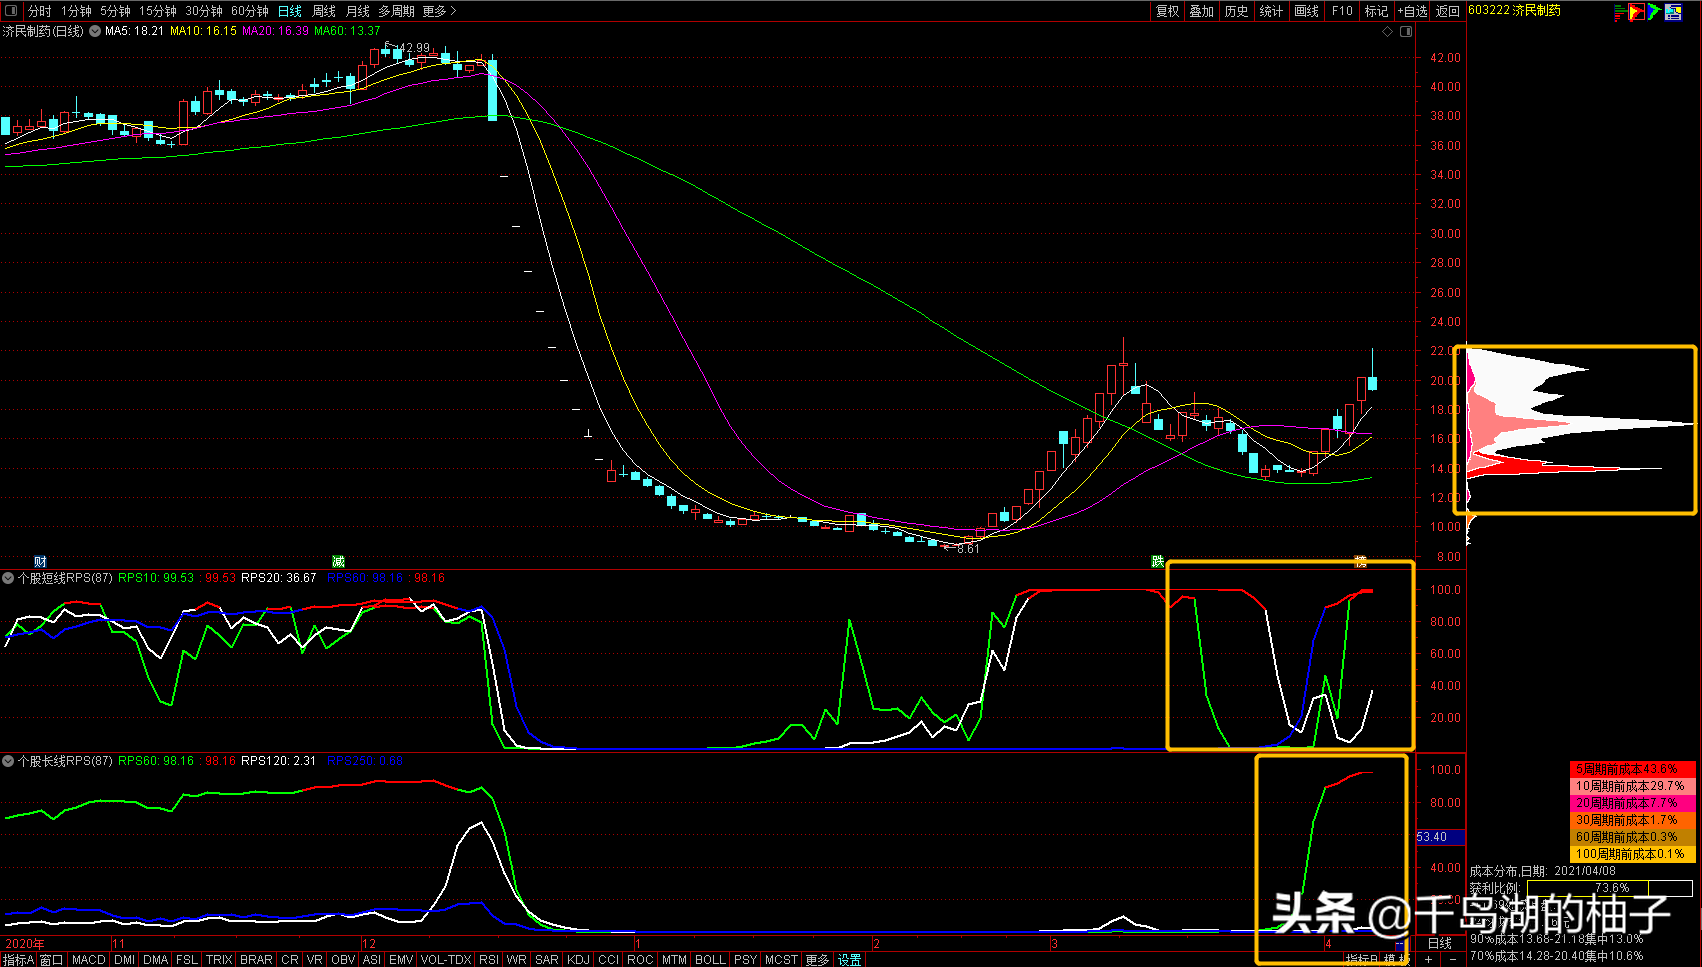The height and width of the screenshot is (967, 1702).
Task: Add stock via +自选 button
Action: point(1413,11)
